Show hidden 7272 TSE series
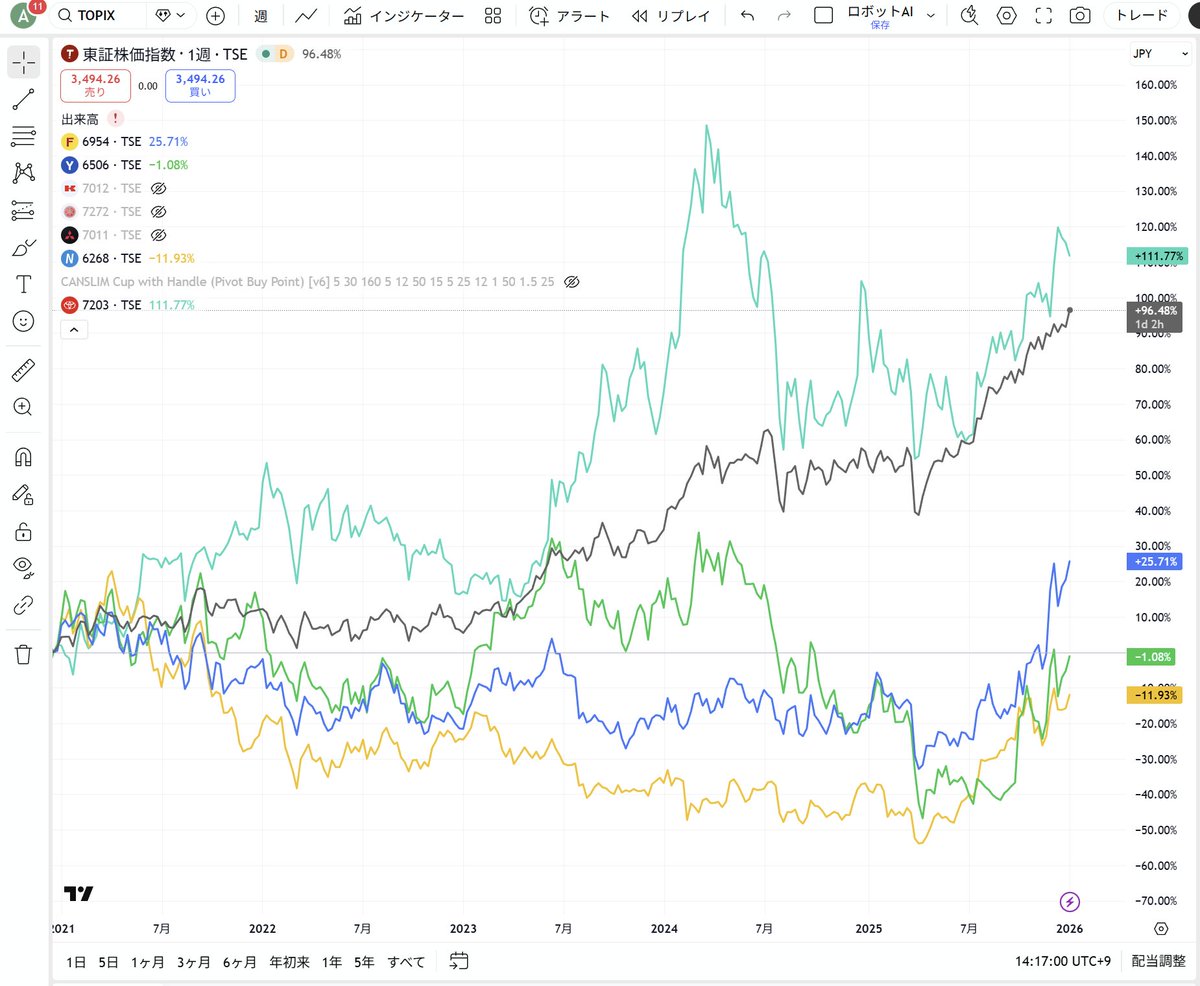This screenshot has width=1200, height=986. (157, 211)
